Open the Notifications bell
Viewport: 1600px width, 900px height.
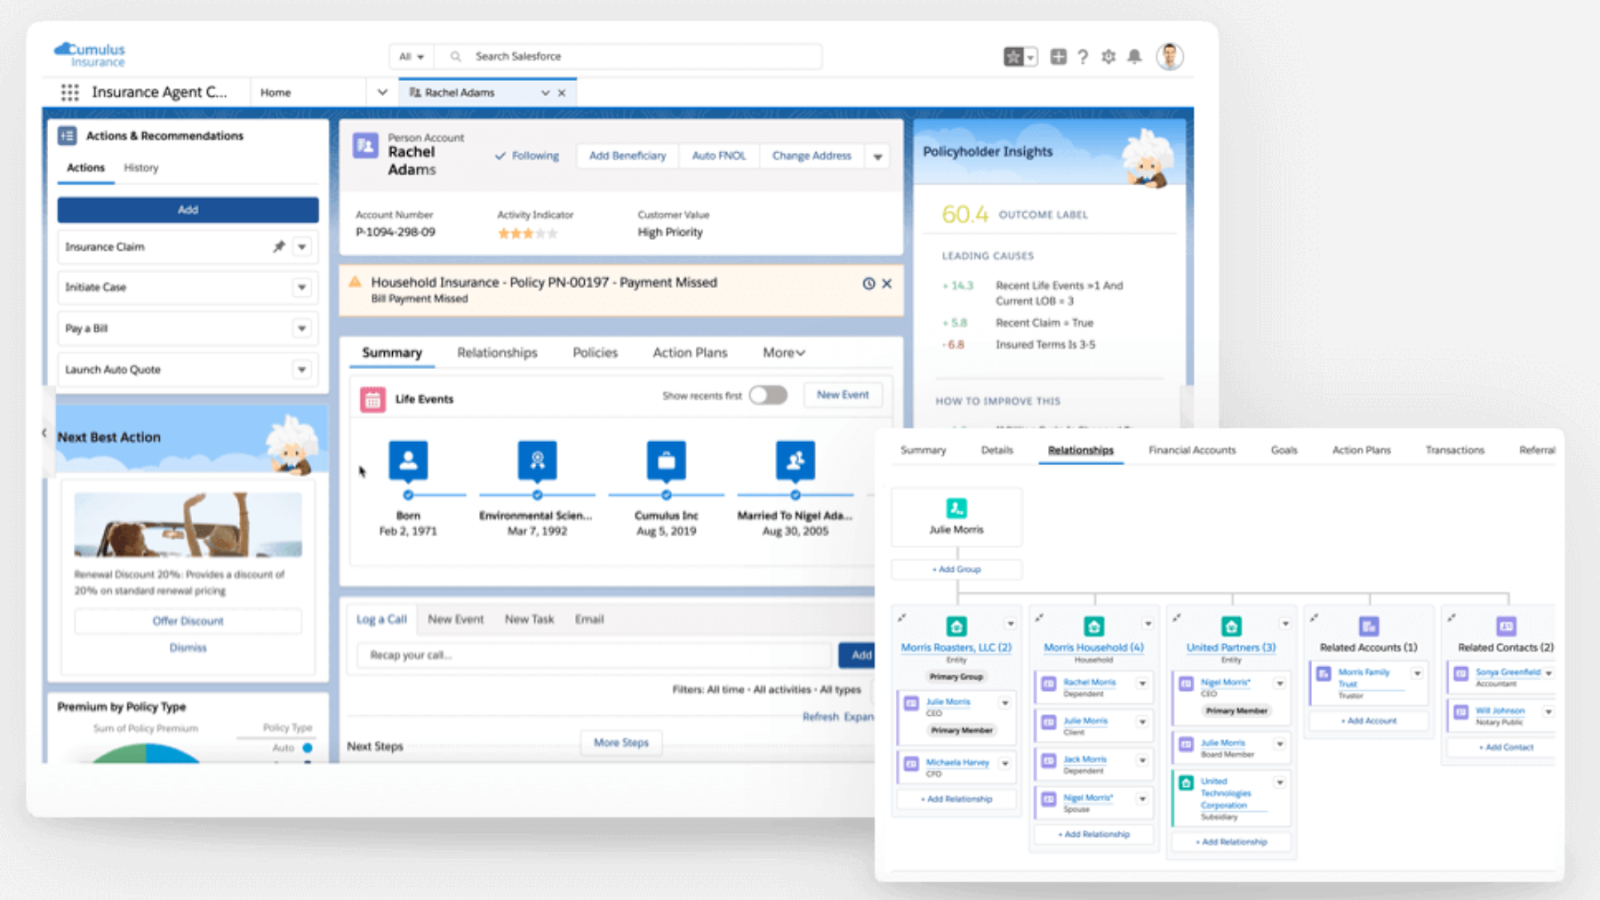pyautogui.click(x=1134, y=57)
